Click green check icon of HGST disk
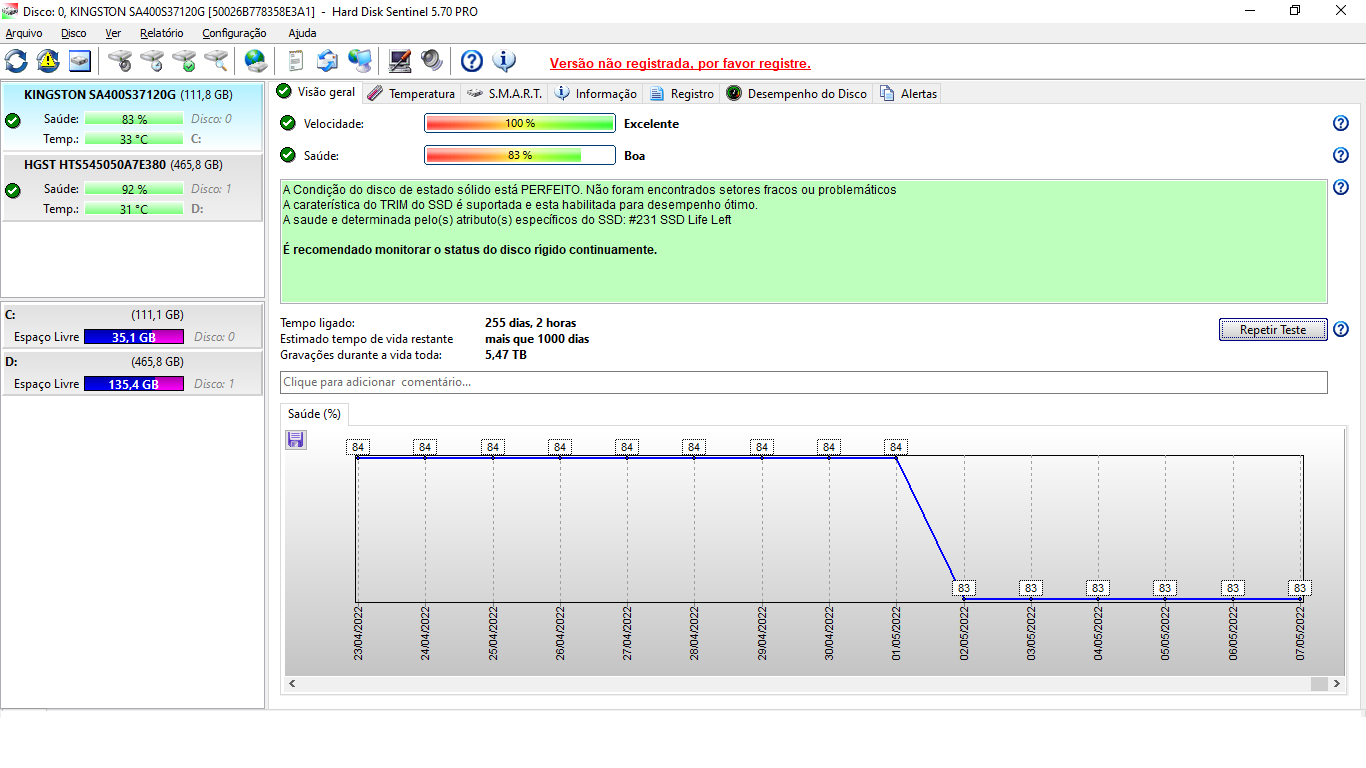This screenshot has height=768, width=1366. click(13, 190)
